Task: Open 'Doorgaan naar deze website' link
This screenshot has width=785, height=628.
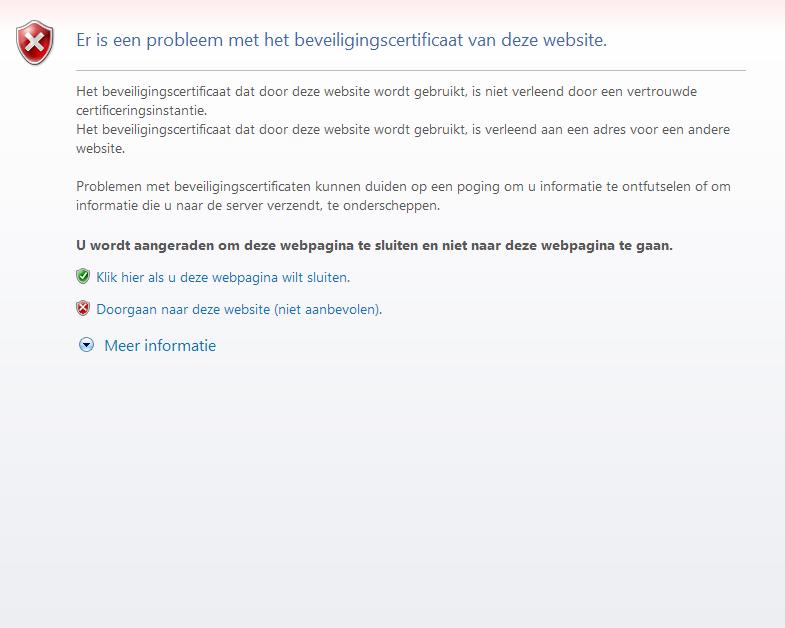Action: point(184,310)
